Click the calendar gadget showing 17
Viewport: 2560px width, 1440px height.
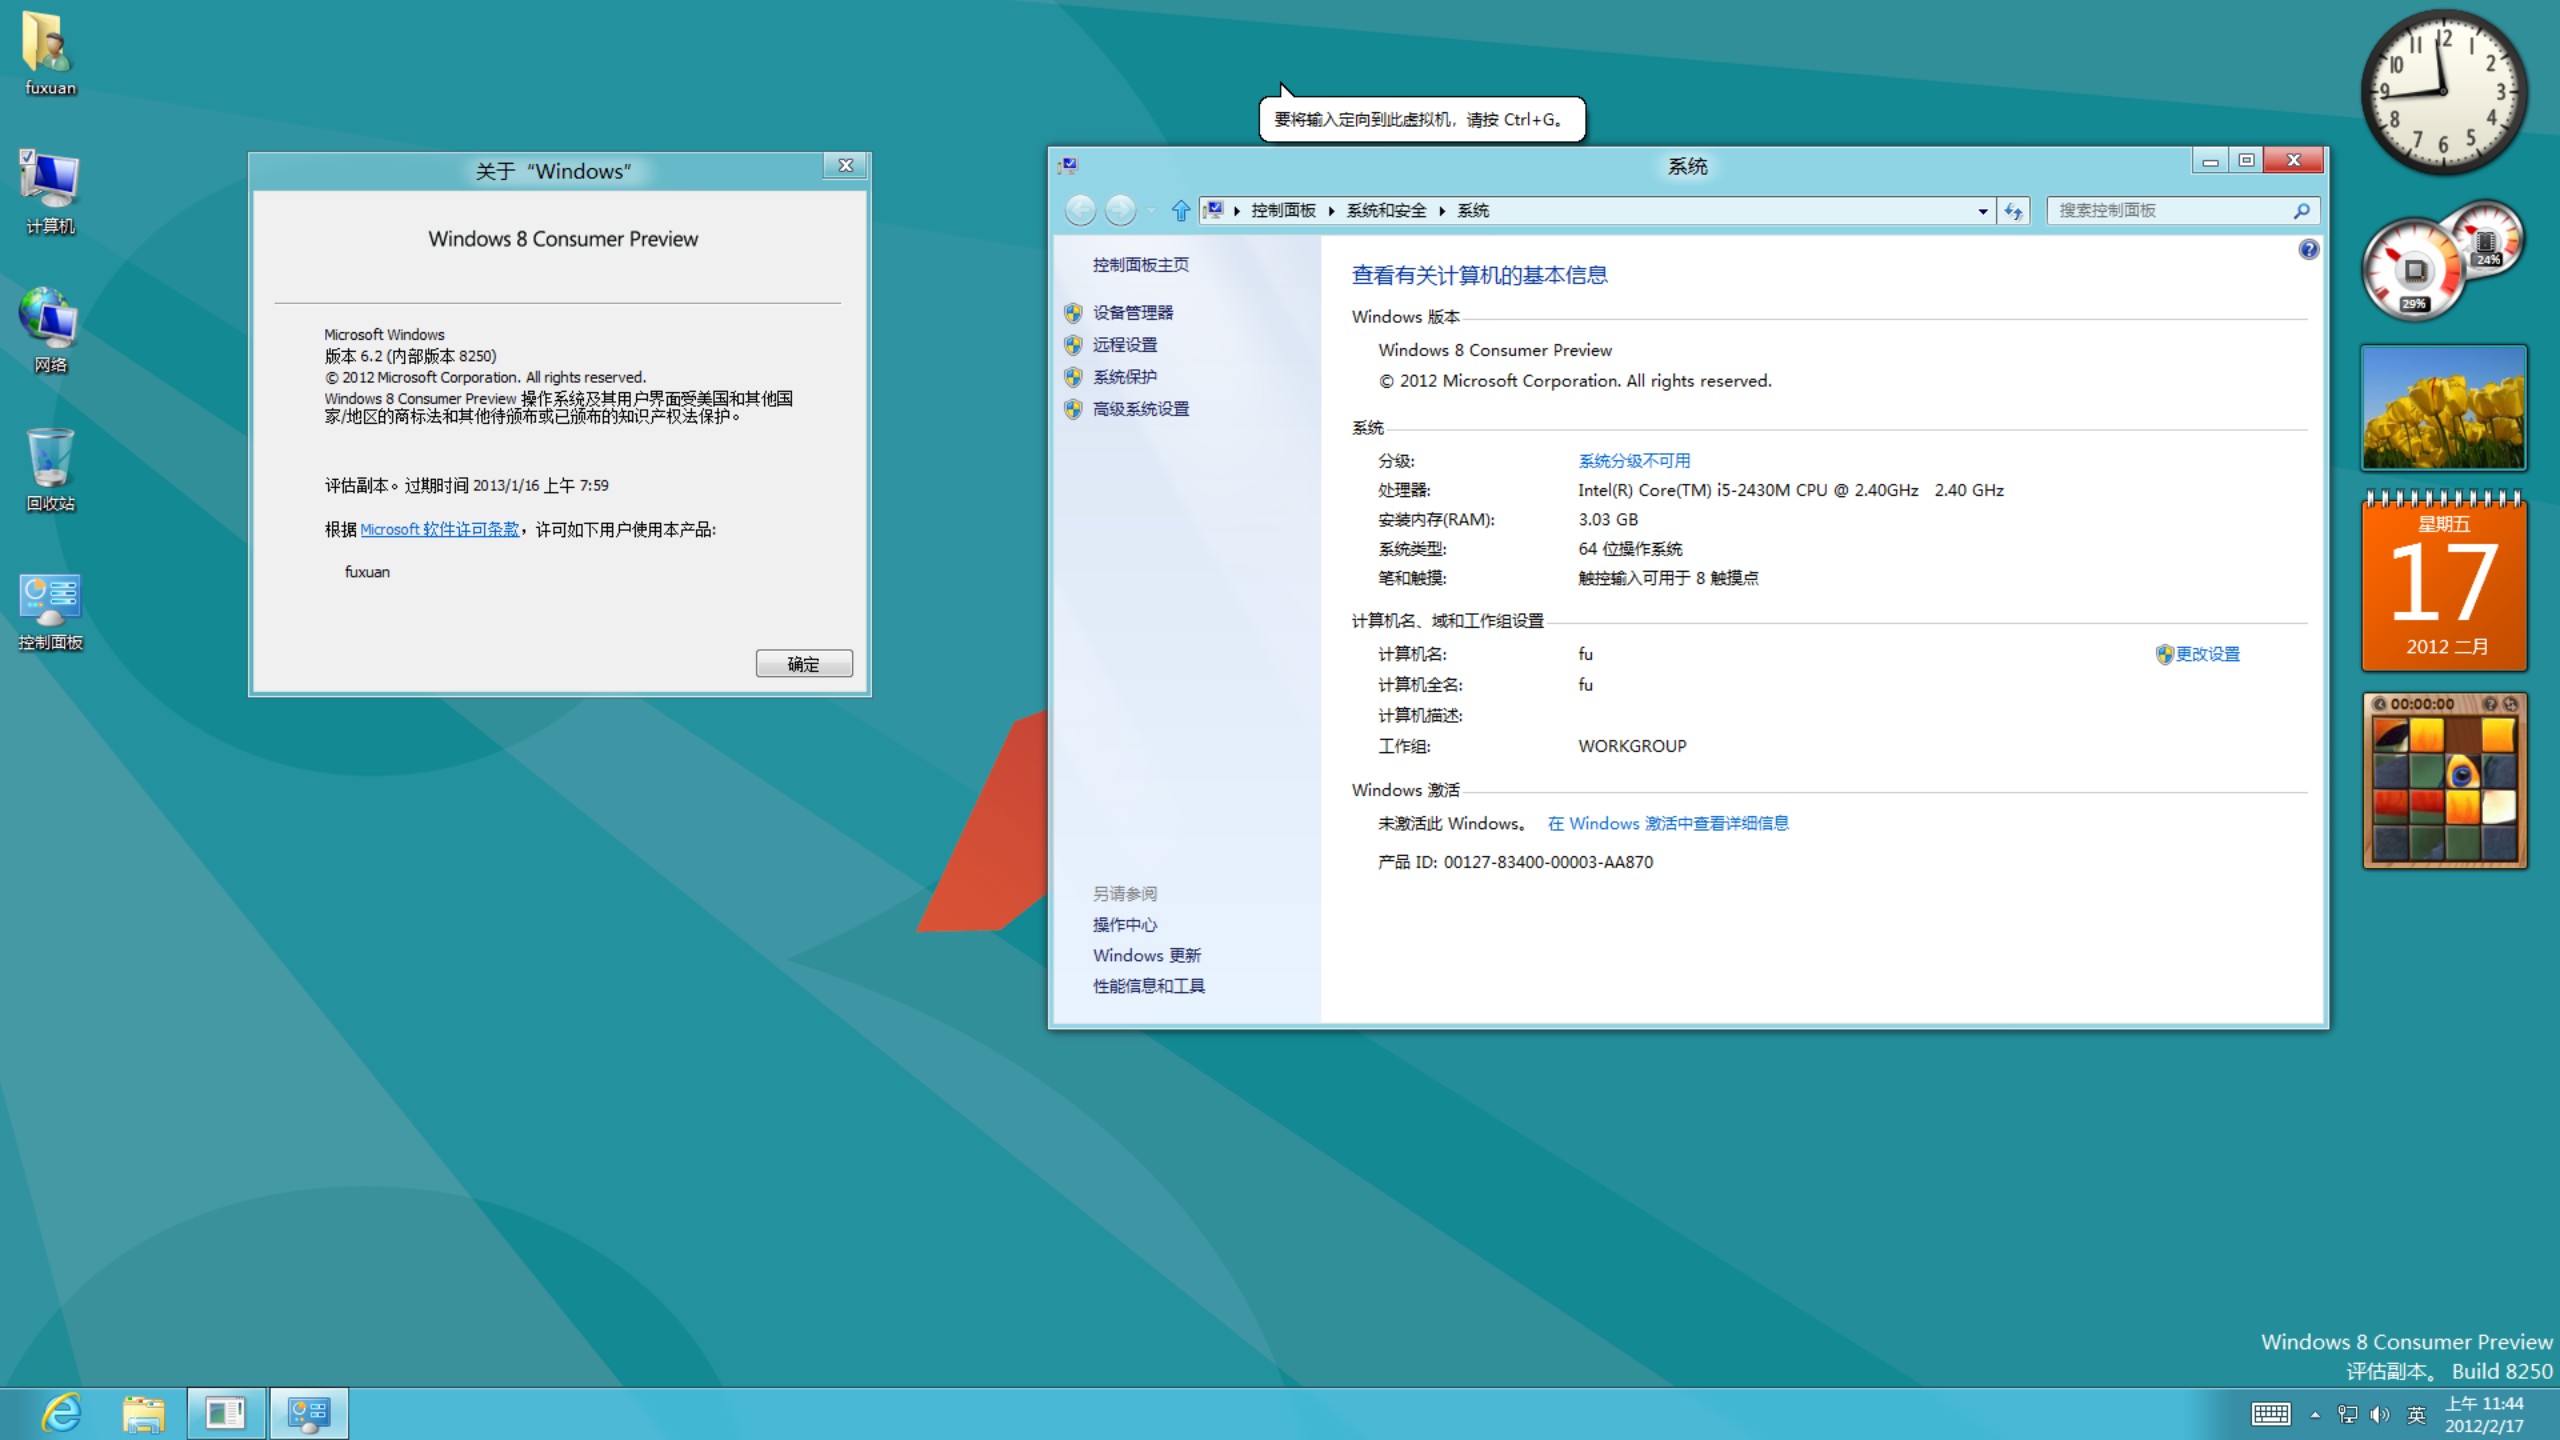(2443, 582)
